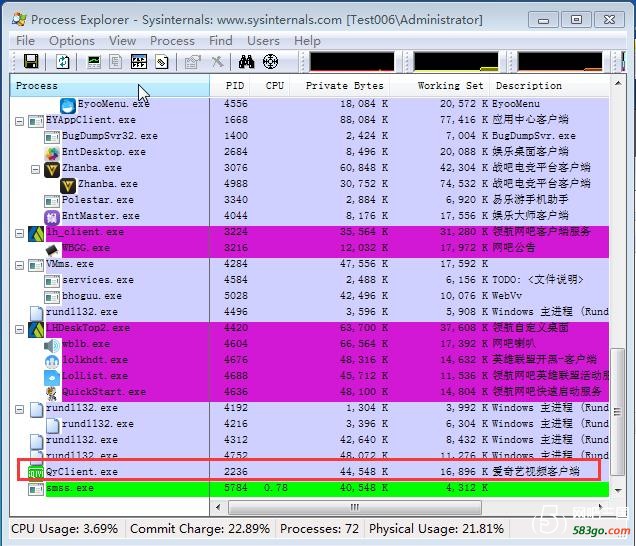Toggle the process tree view icon

pos(116,62)
